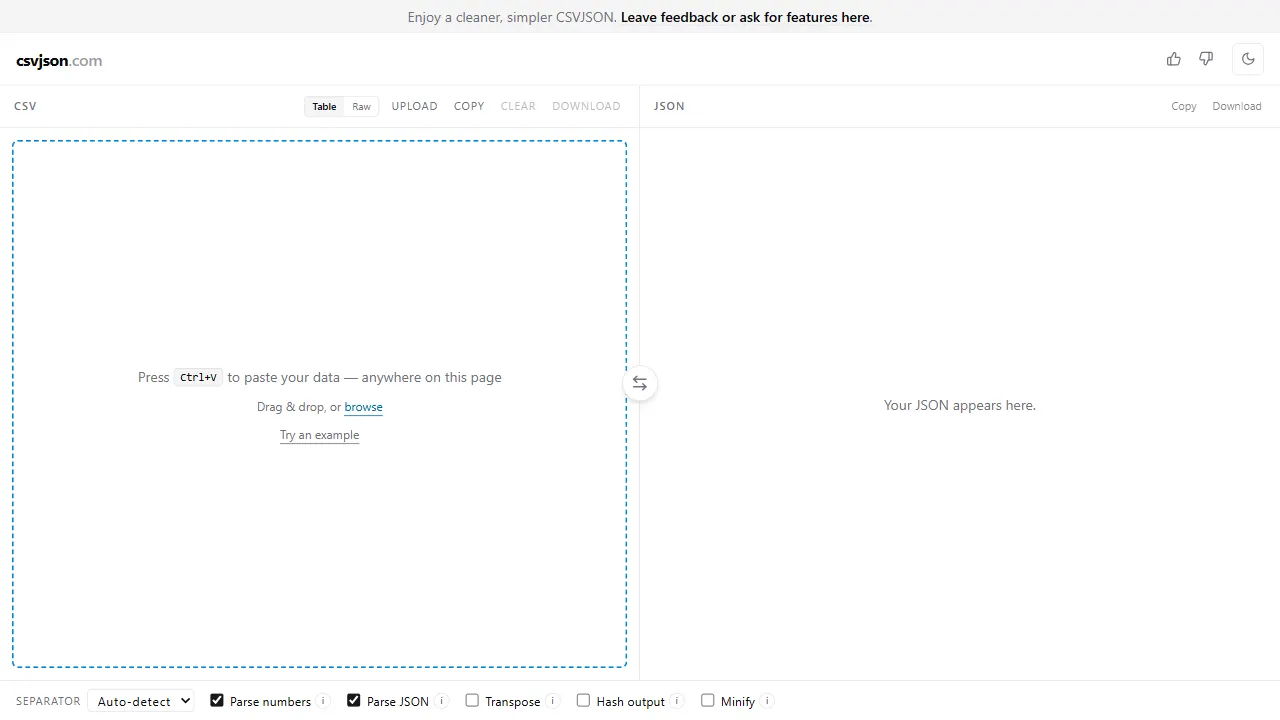
Task: Disable the Parse numbers checkbox
Action: pyautogui.click(x=217, y=701)
